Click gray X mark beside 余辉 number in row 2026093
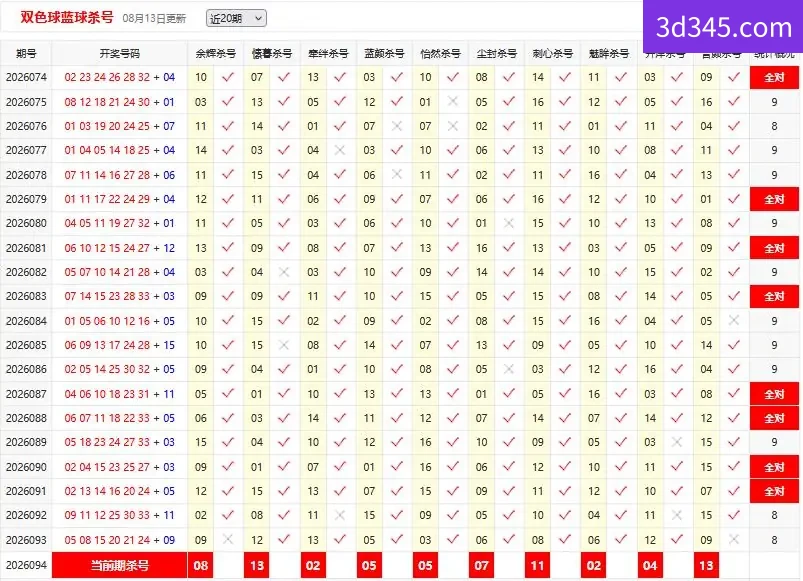The width and height of the screenshot is (803, 581). pos(228,539)
